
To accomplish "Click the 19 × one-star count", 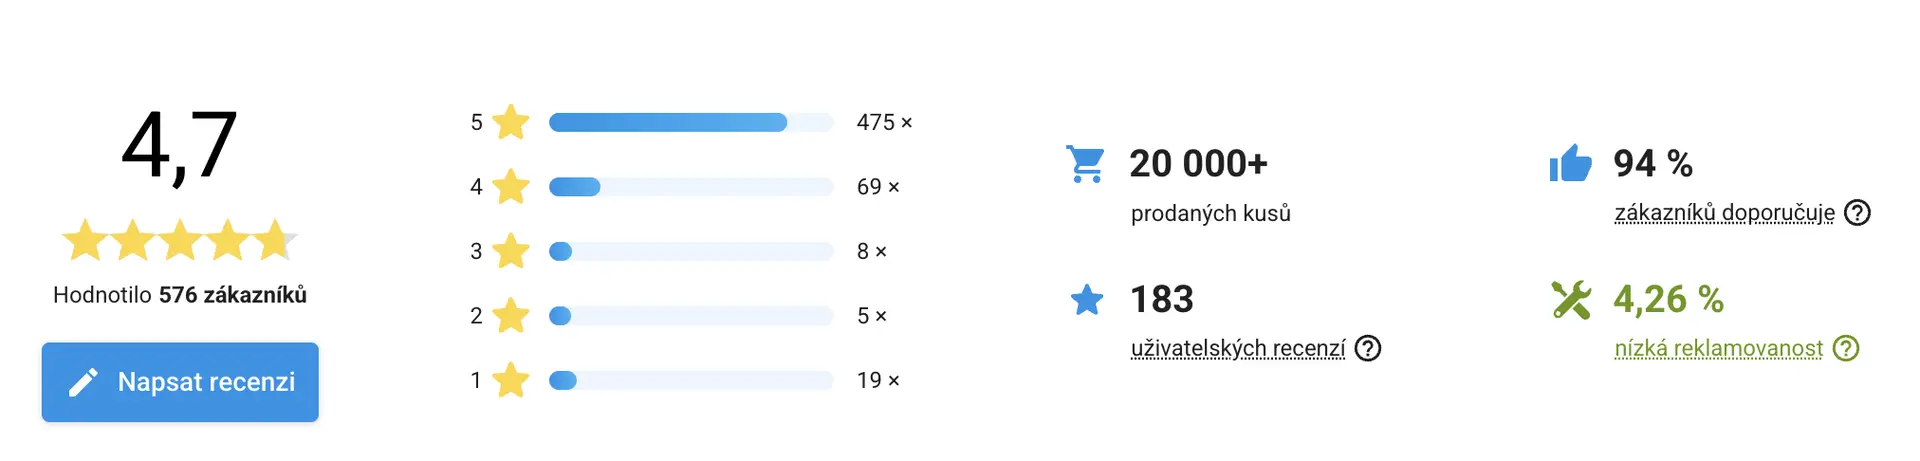I will coord(878,380).
